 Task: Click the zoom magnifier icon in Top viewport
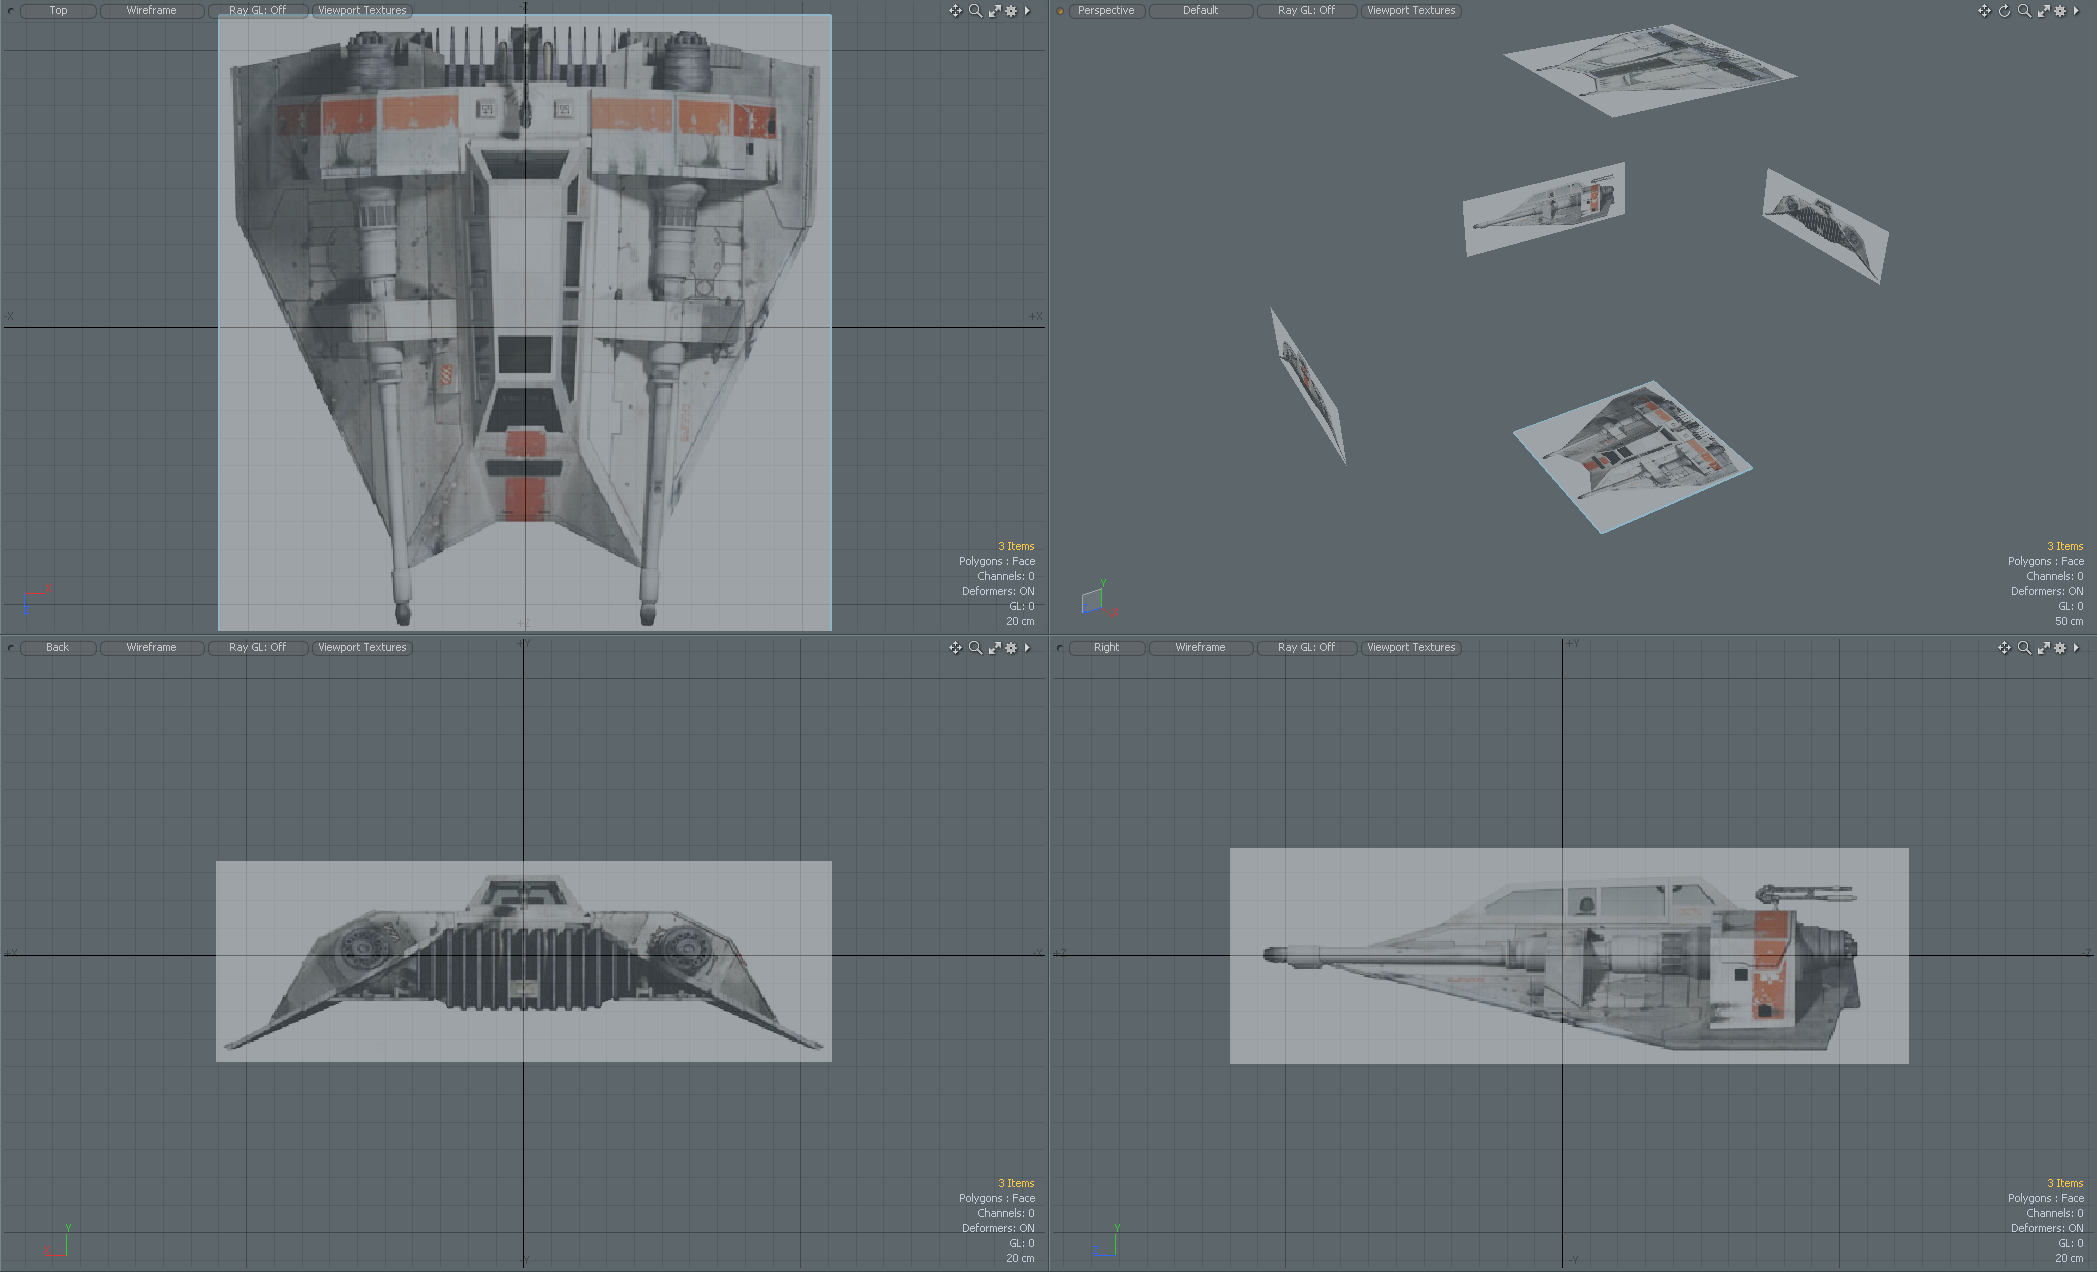pyautogui.click(x=975, y=11)
